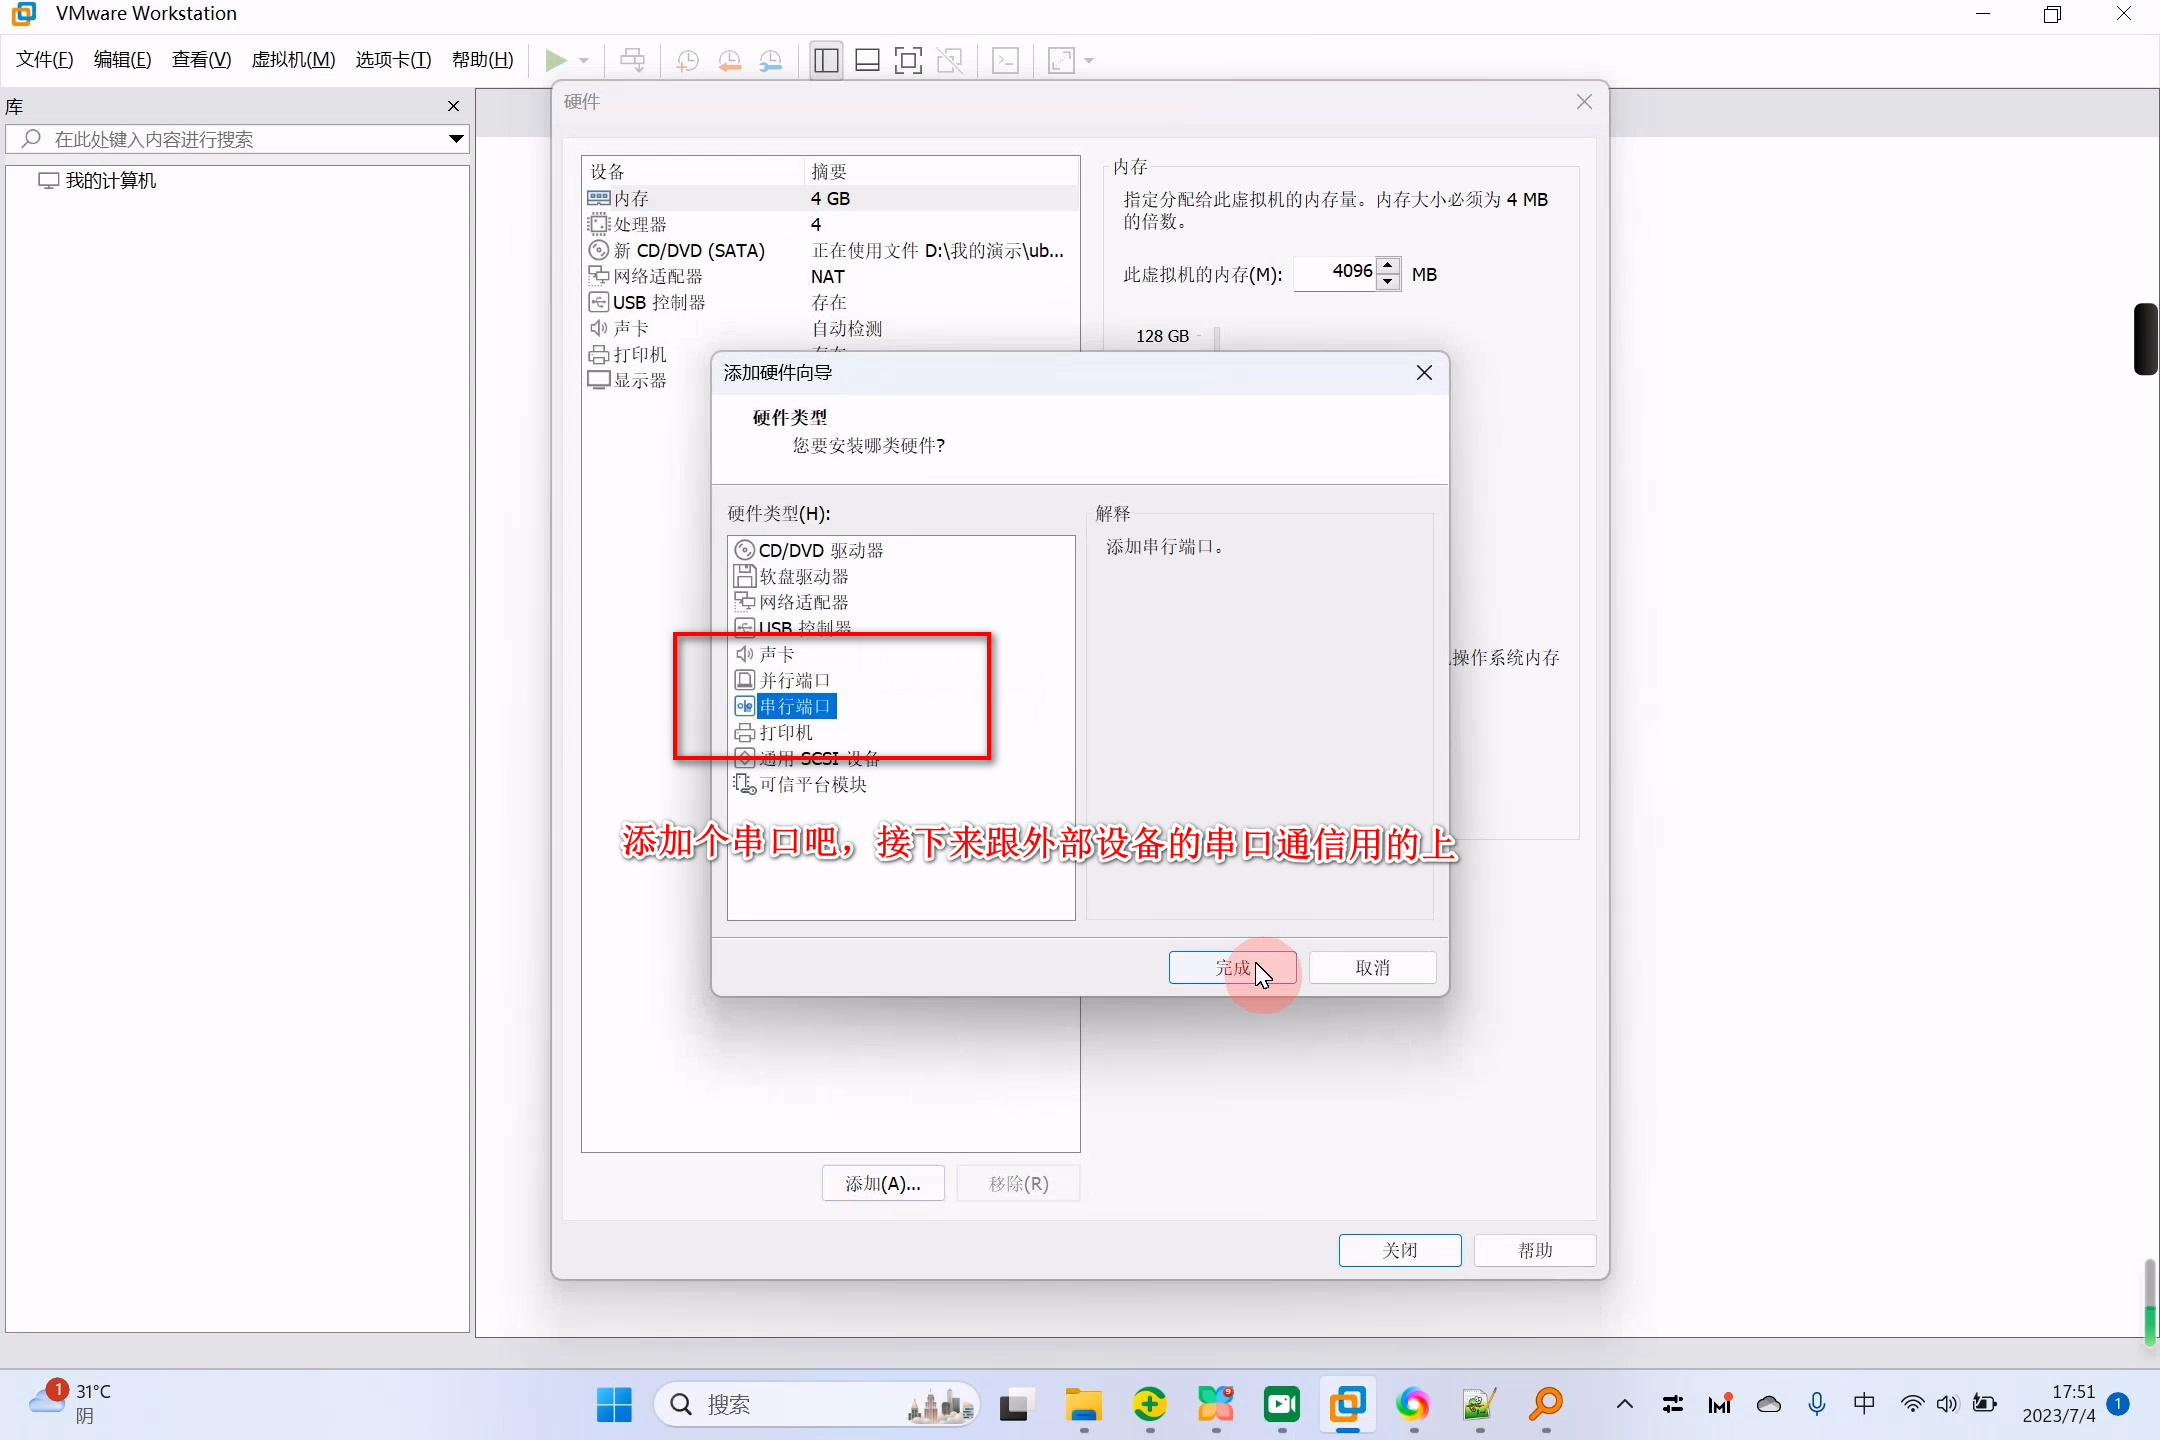Open the weather widget showing 31°C
Image resolution: width=2160 pixels, height=1440 pixels.
70,1403
